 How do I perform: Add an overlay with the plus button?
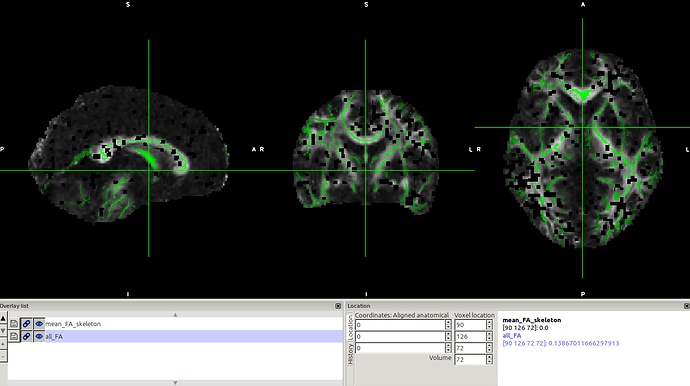[3, 343]
